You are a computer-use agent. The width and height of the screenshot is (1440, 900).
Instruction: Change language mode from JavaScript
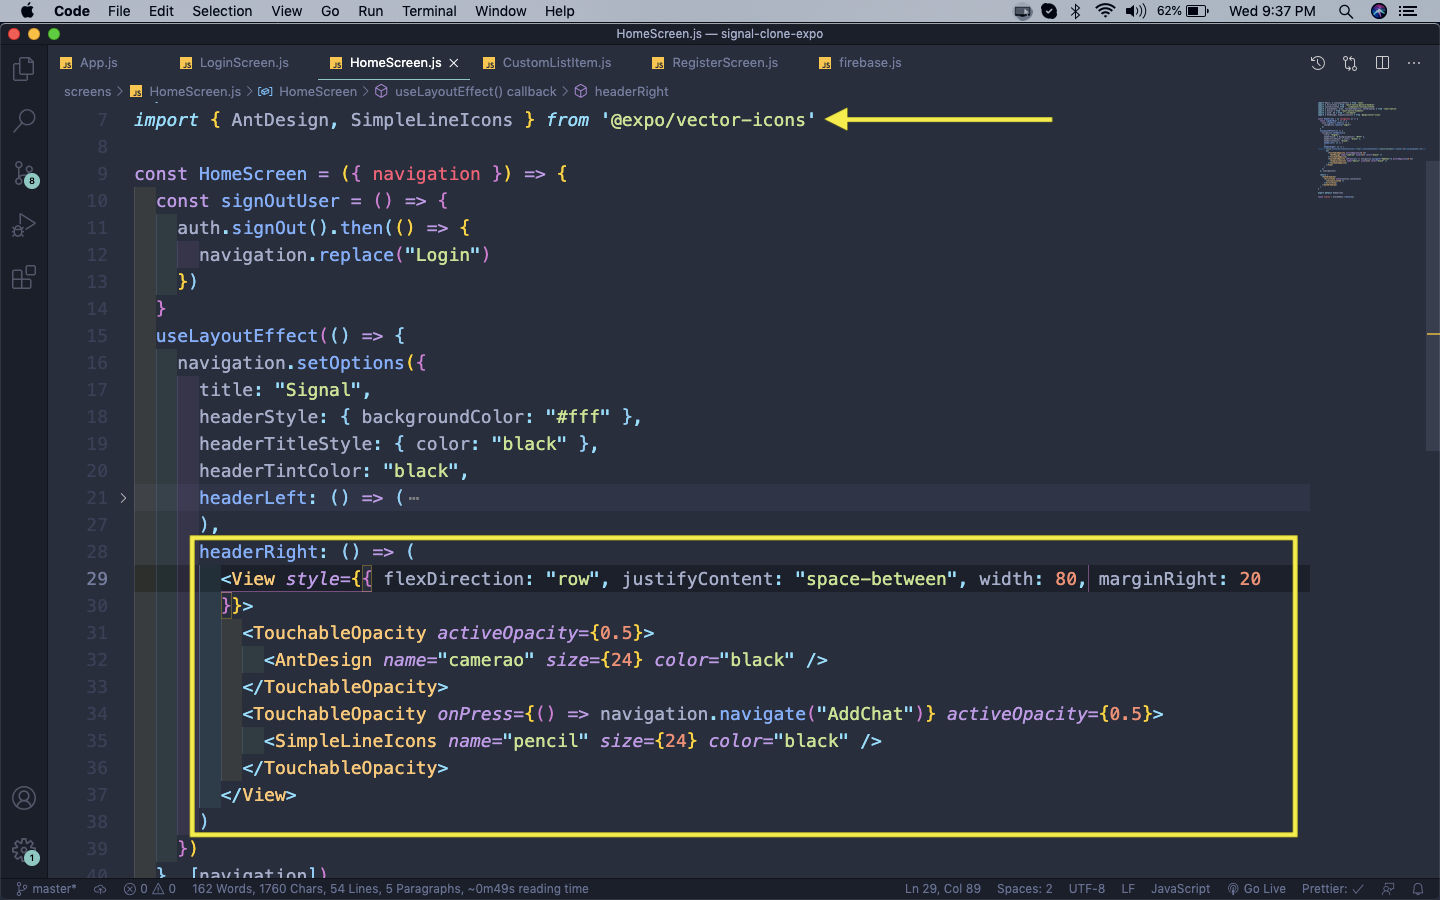coord(1180,889)
